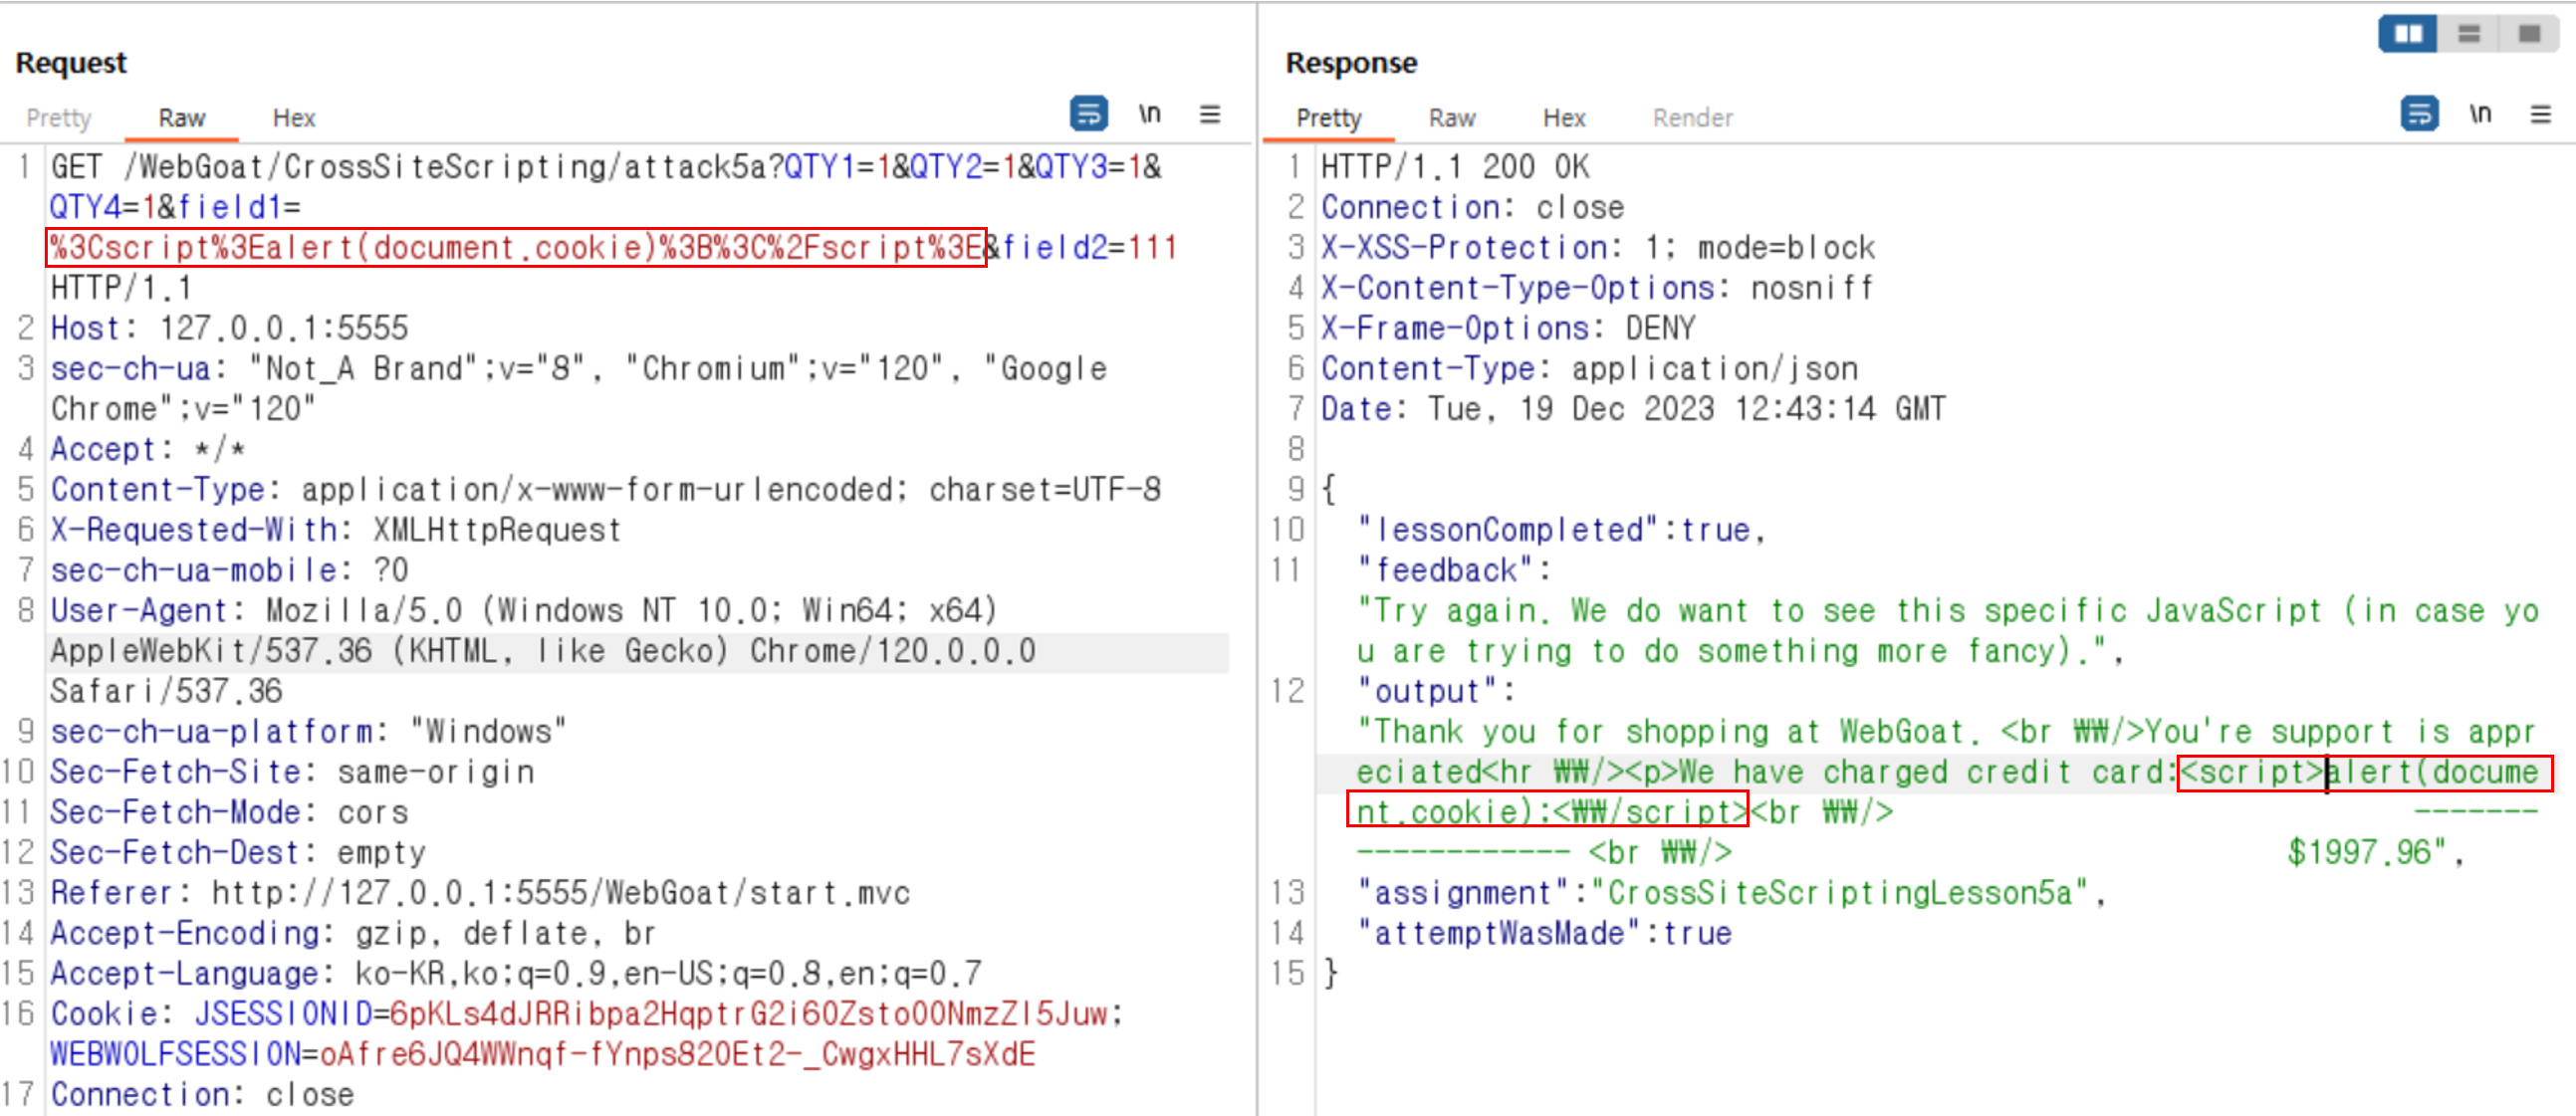Switch Request view to Pretty tab
Image resolution: width=2576 pixels, height=1116 pixels.
(58, 118)
